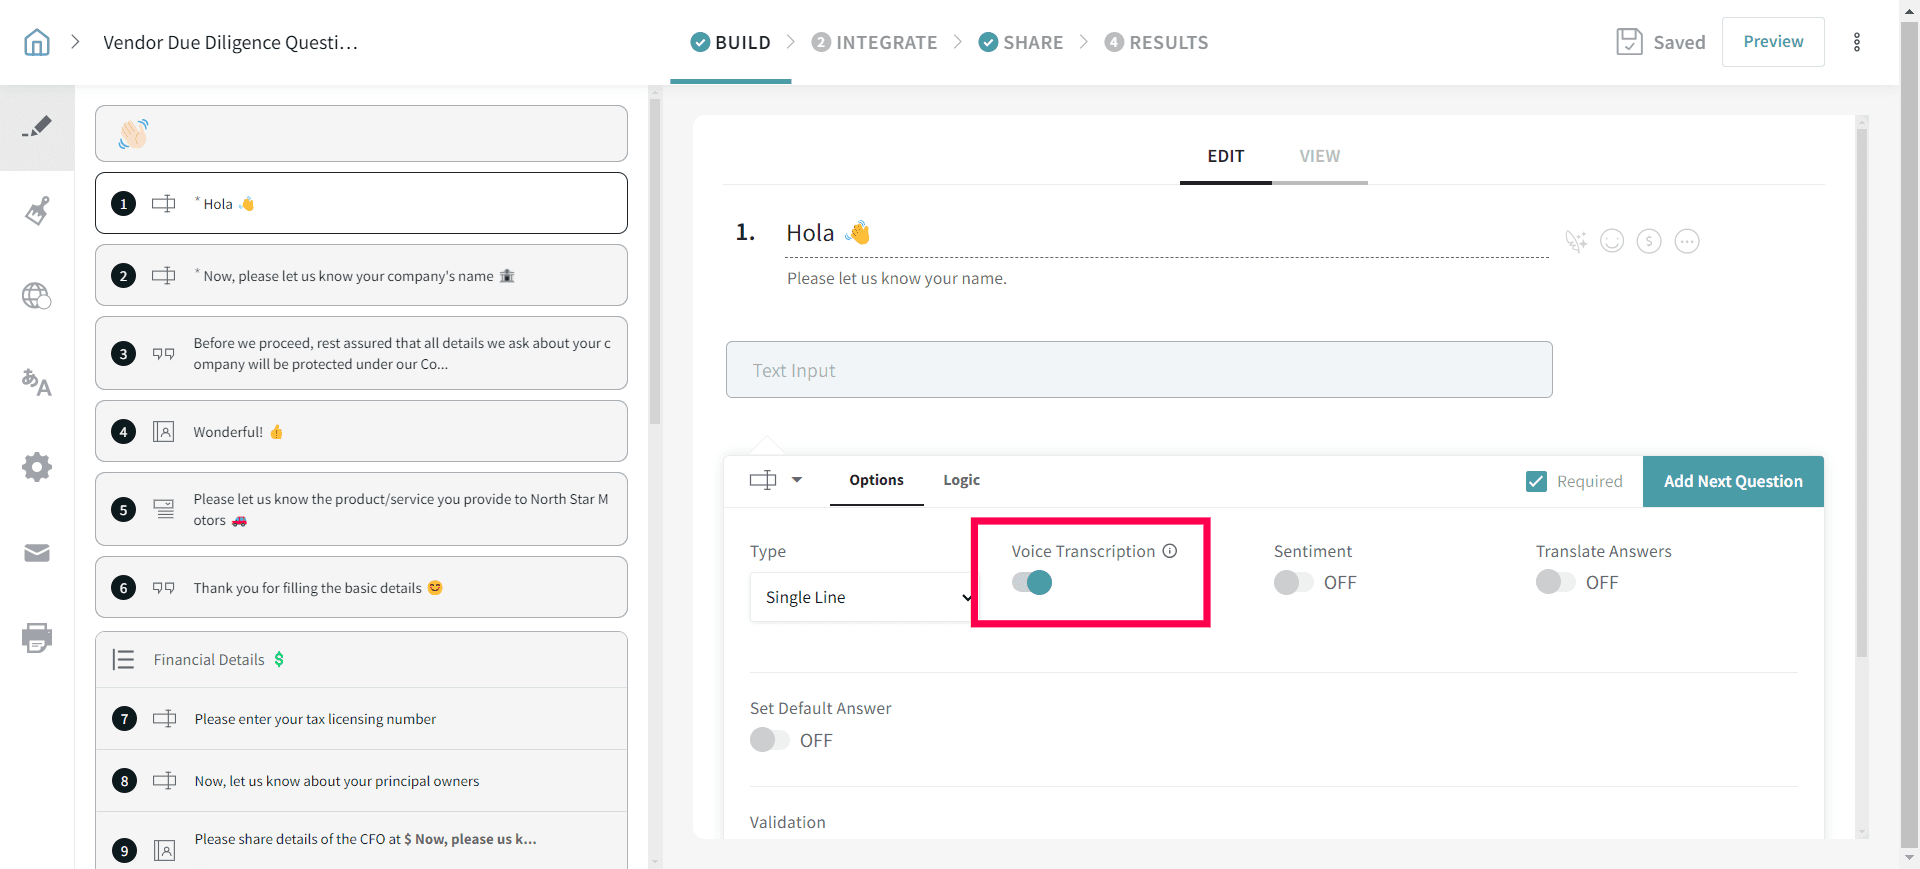Click the emoji smiley icon beside question
Screen dimensions: 1920x869
click(x=1612, y=241)
